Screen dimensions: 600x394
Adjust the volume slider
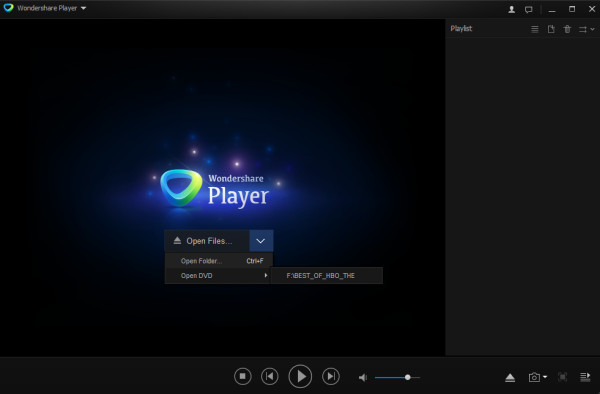397,378
